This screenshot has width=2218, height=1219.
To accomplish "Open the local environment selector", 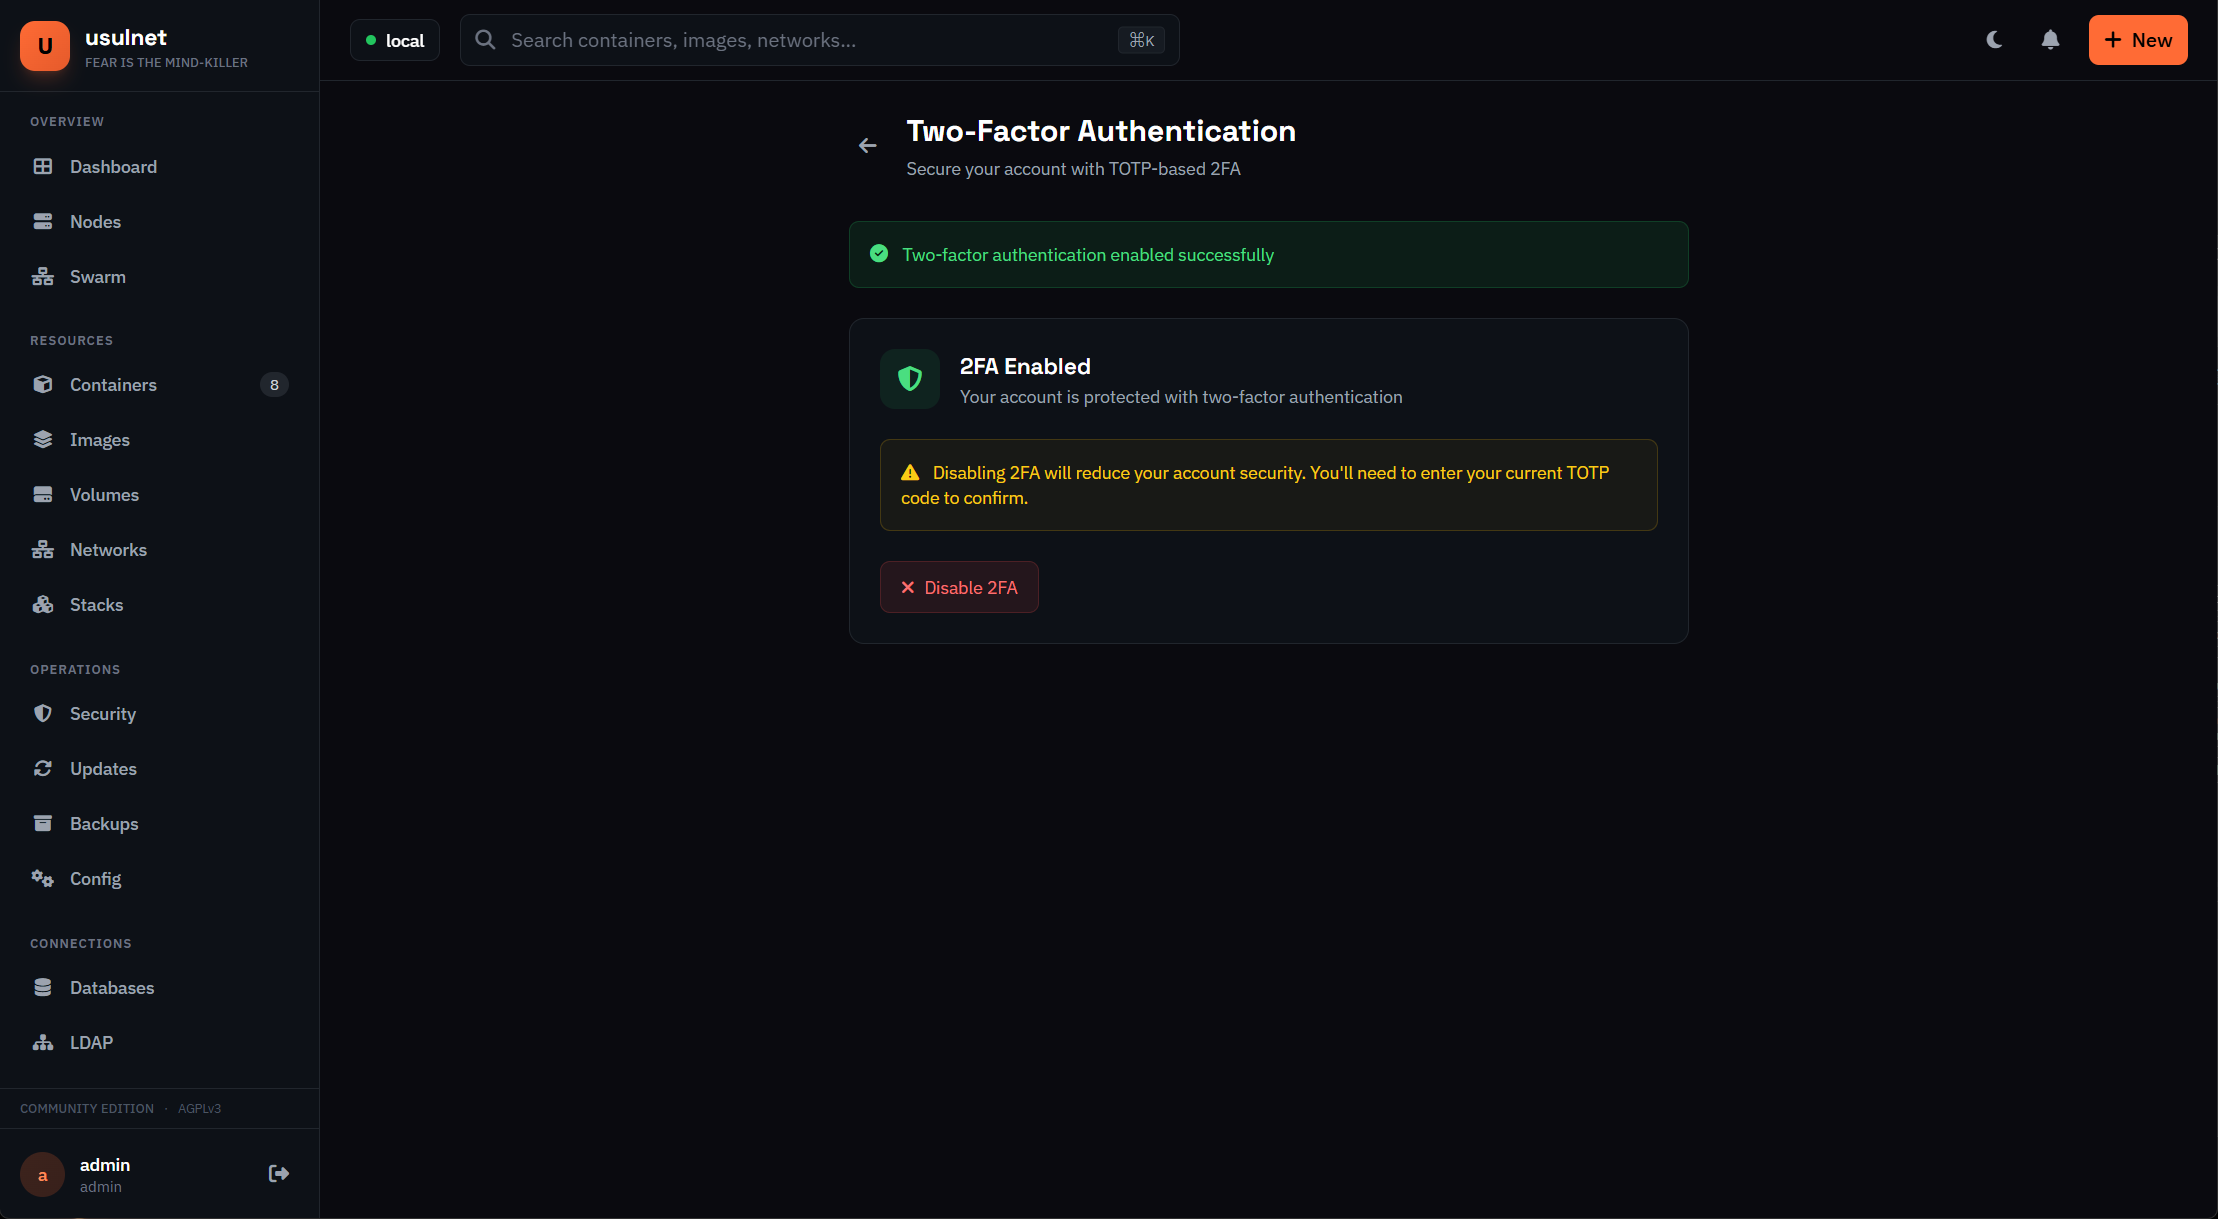I will point(395,40).
